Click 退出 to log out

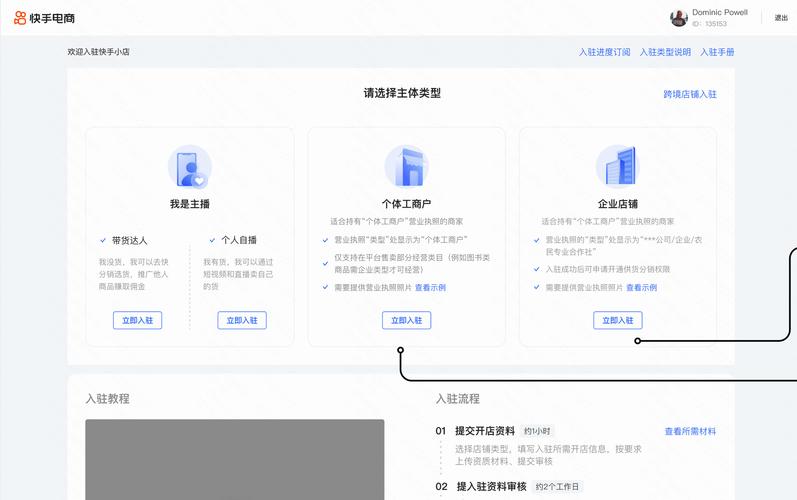tap(781, 18)
